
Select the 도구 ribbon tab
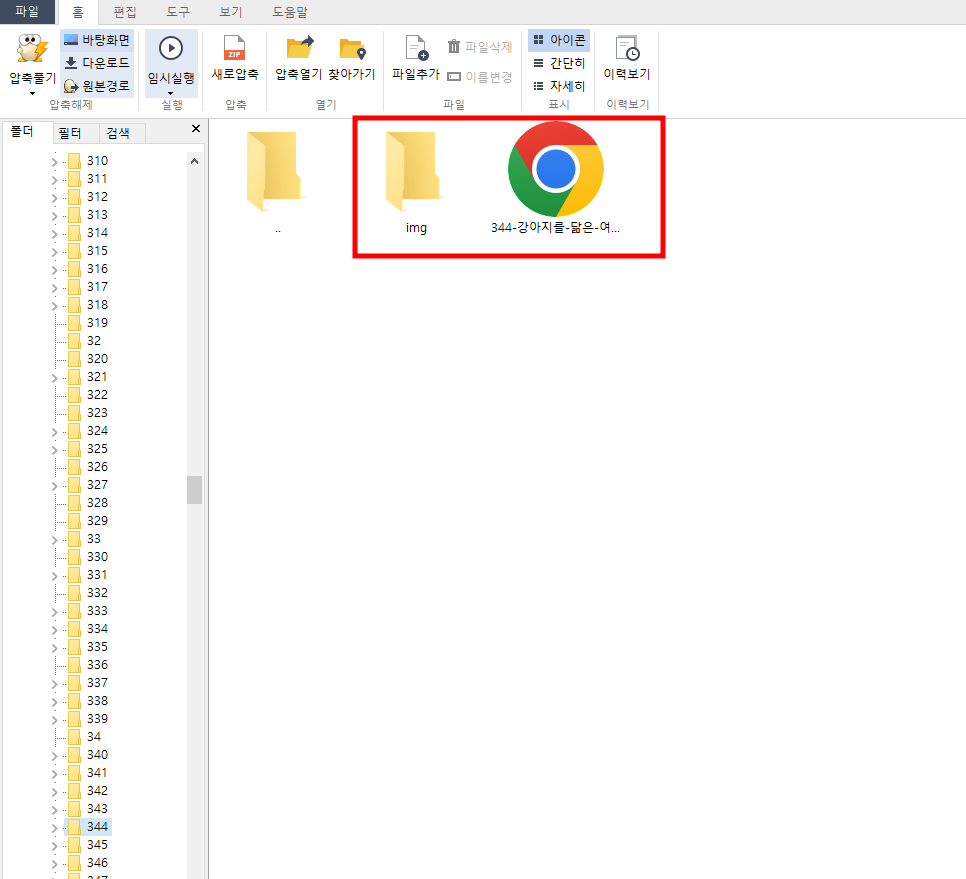coord(178,12)
